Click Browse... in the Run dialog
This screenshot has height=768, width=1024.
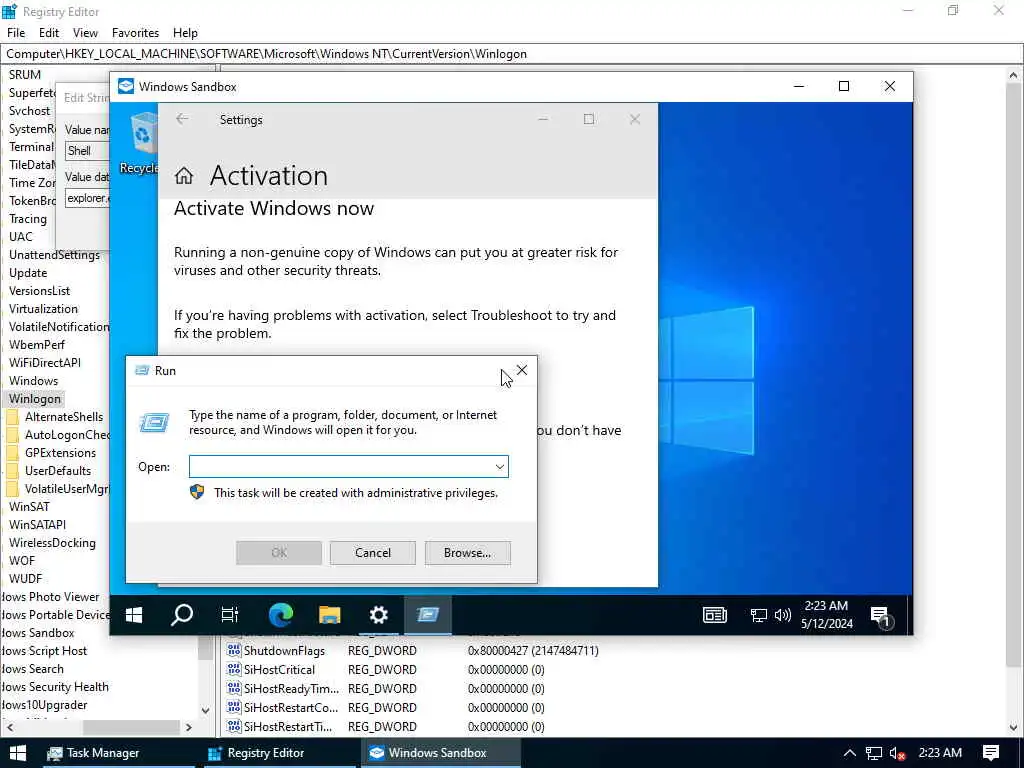tap(468, 552)
